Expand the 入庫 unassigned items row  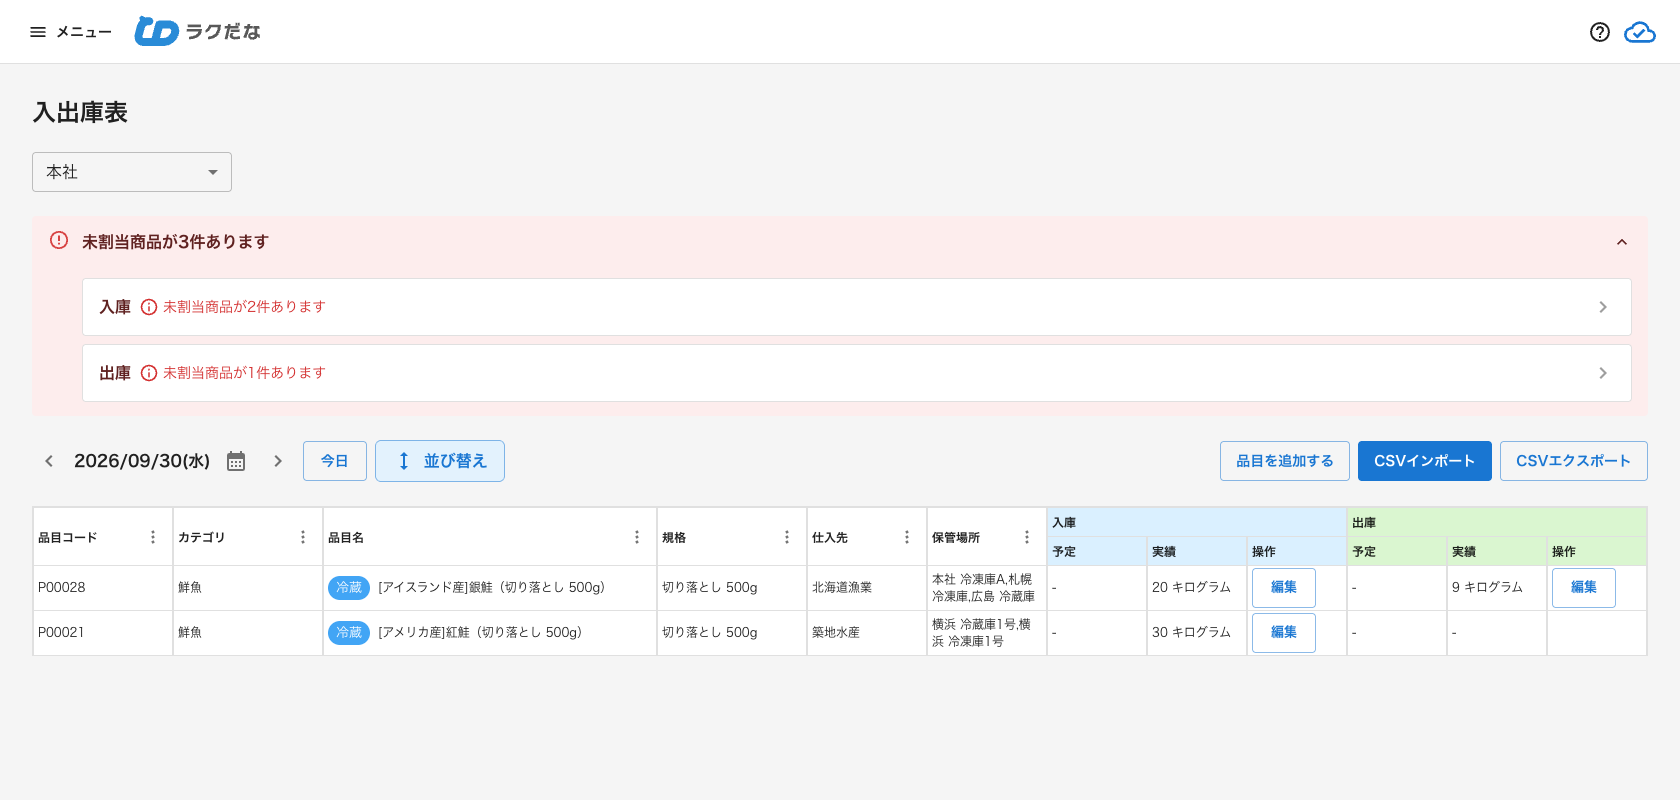(x=857, y=307)
